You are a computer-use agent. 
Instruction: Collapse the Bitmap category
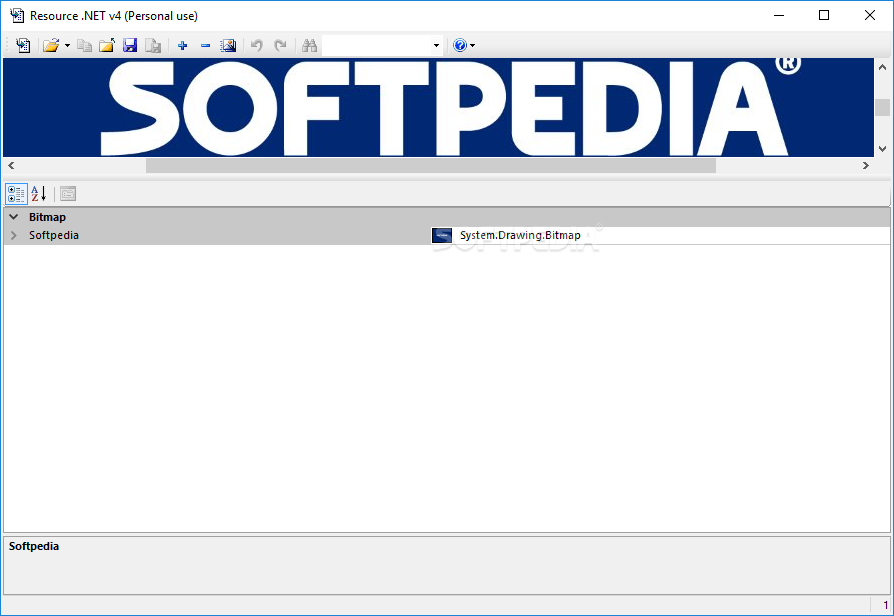pos(14,217)
